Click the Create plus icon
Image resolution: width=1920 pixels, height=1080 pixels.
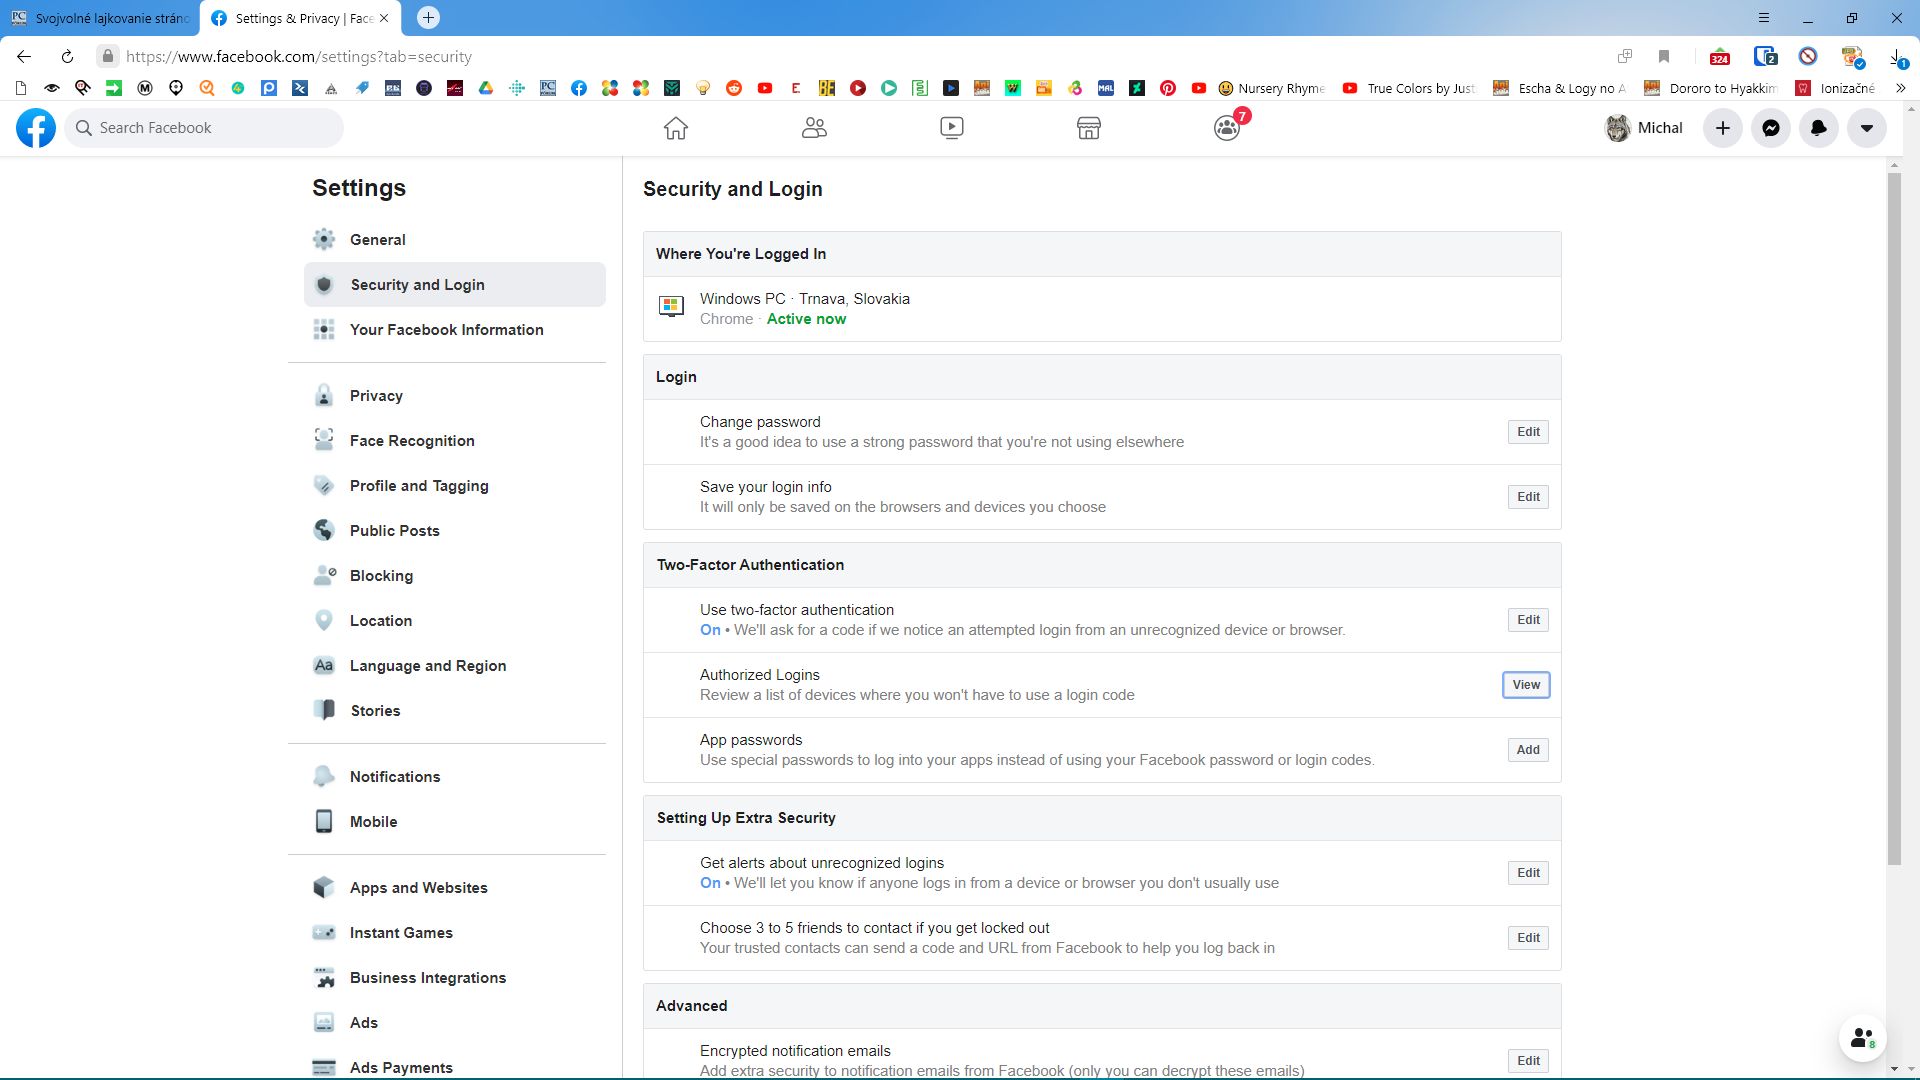click(x=1722, y=128)
